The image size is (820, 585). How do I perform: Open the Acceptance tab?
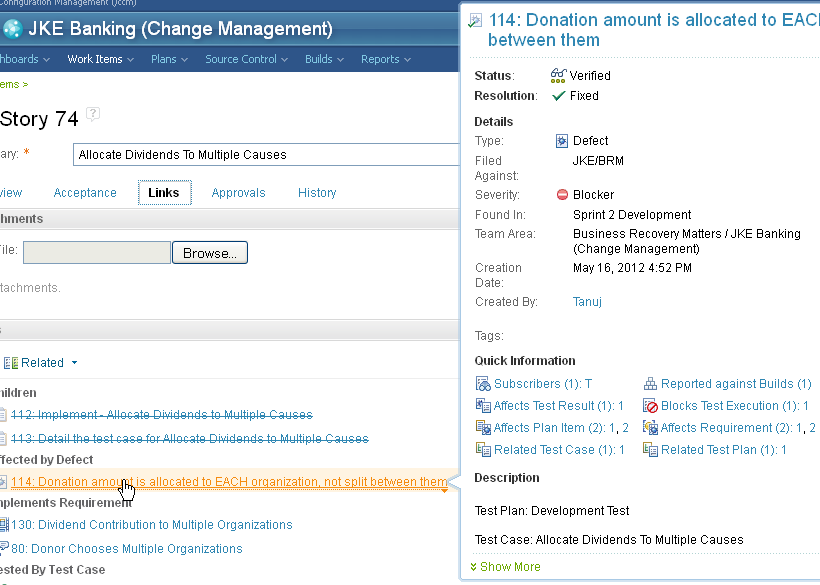pos(85,193)
